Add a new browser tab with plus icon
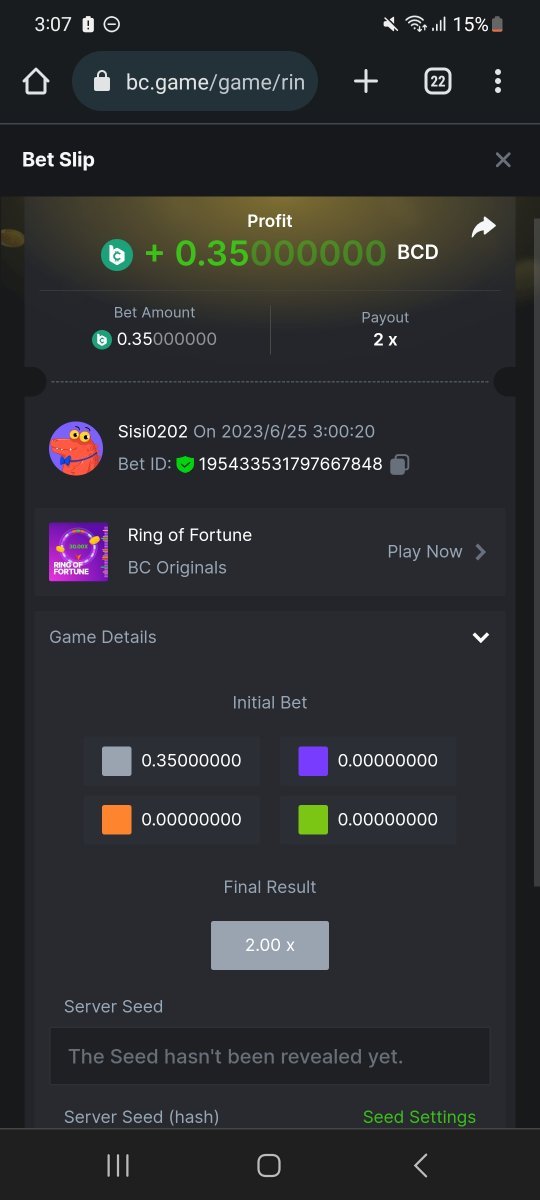Image resolution: width=540 pixels, height=1200 pixels. tap(366, 81)
